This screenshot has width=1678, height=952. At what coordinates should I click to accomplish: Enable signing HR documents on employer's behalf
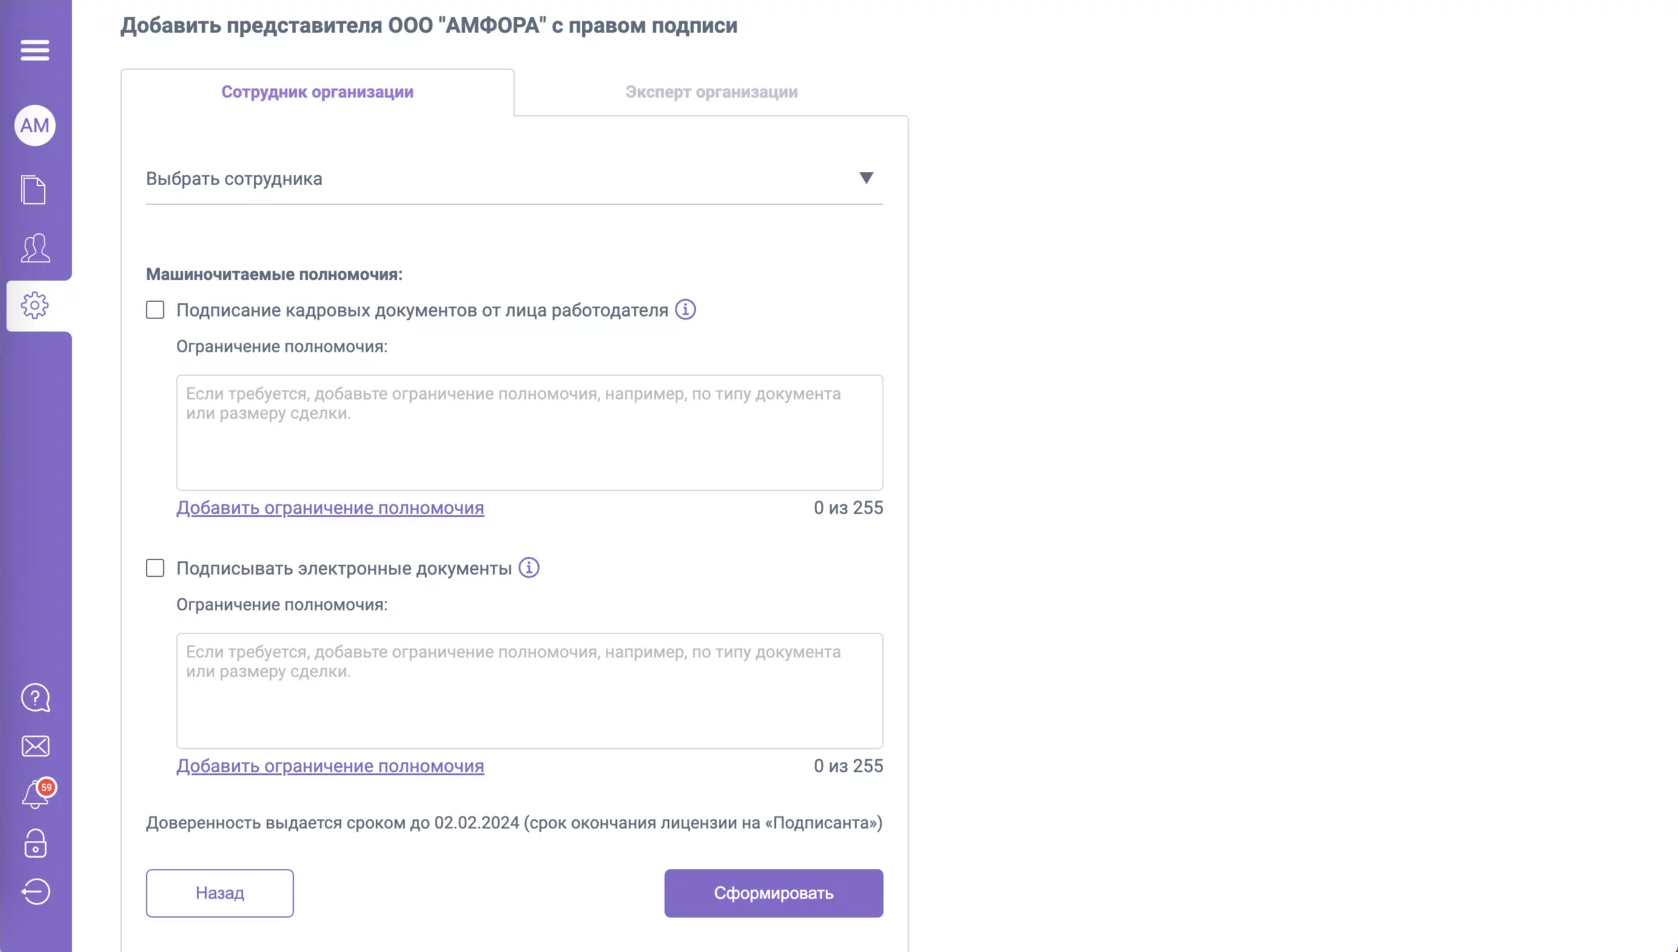(x=155, y=310)
